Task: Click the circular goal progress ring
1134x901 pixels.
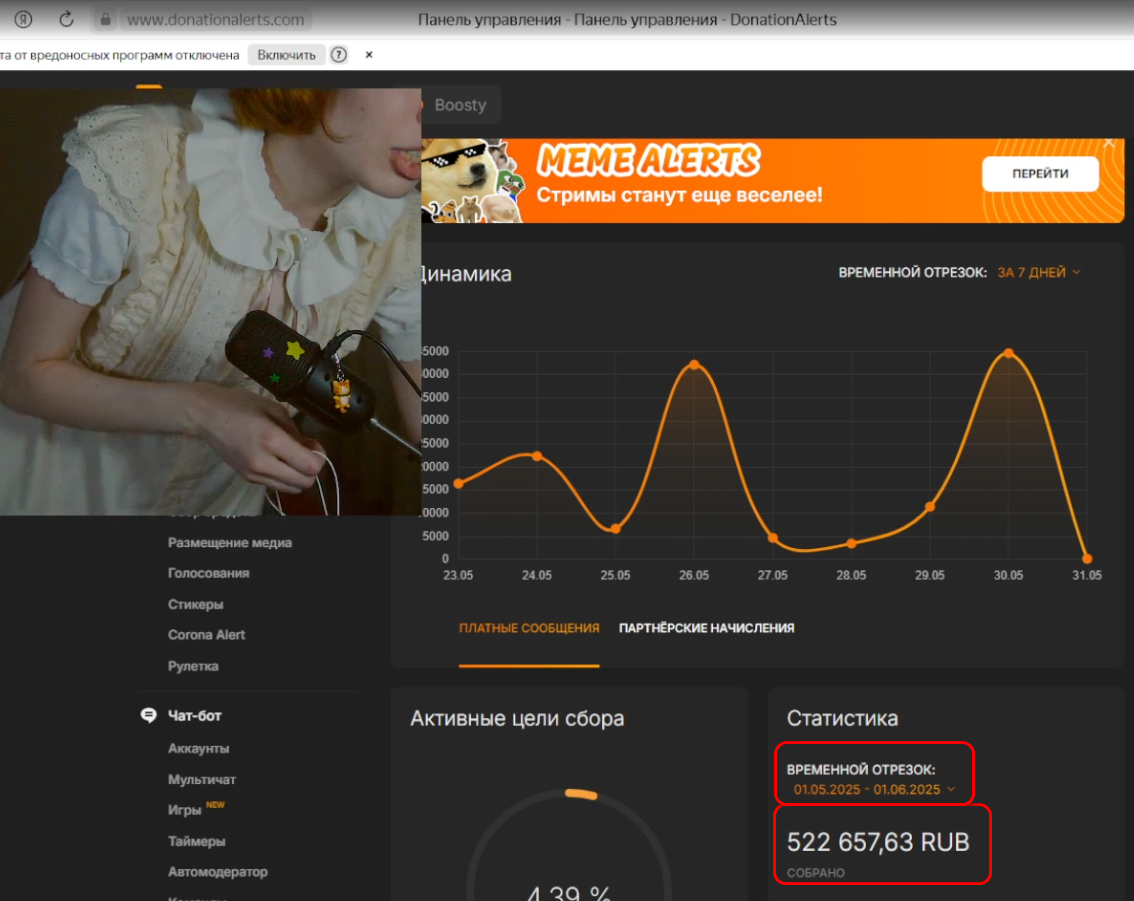Action: tap(569, 845)
